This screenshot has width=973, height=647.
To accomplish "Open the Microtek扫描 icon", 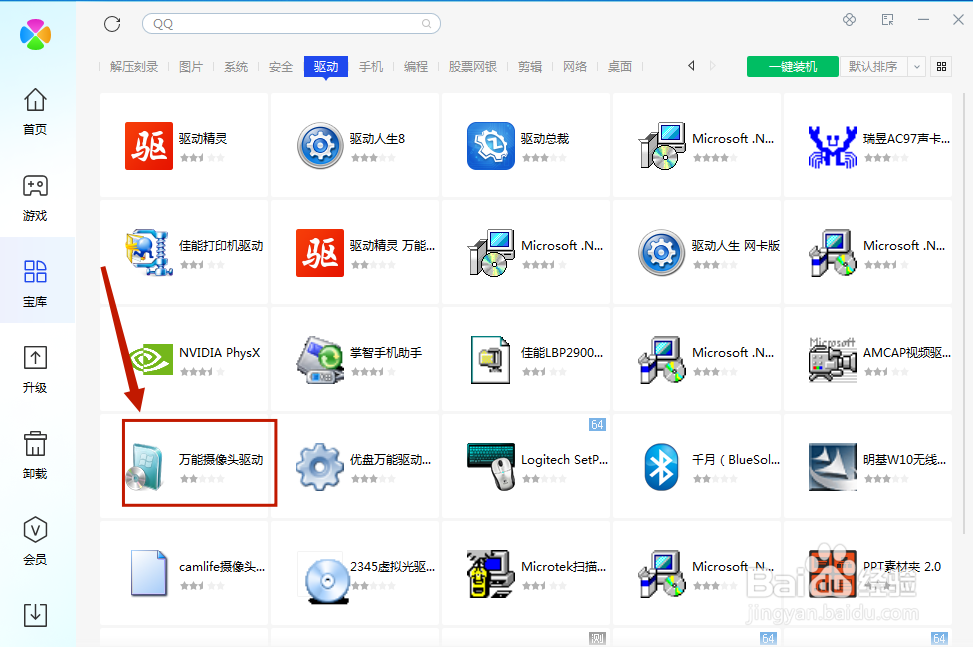I will (491, 573).
